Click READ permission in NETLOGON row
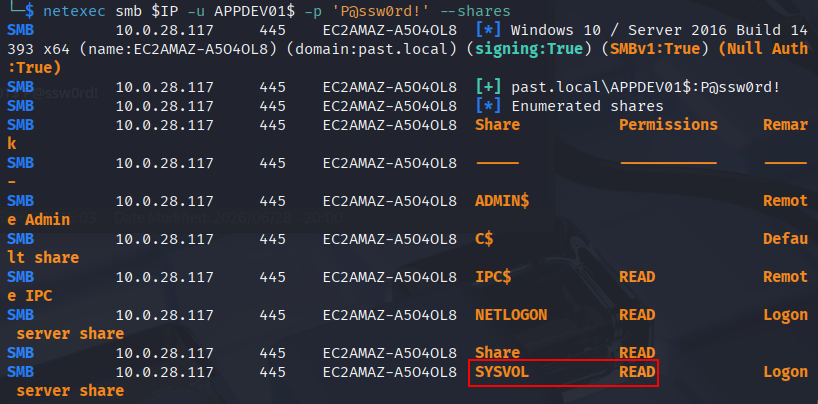 click(637, 315)
